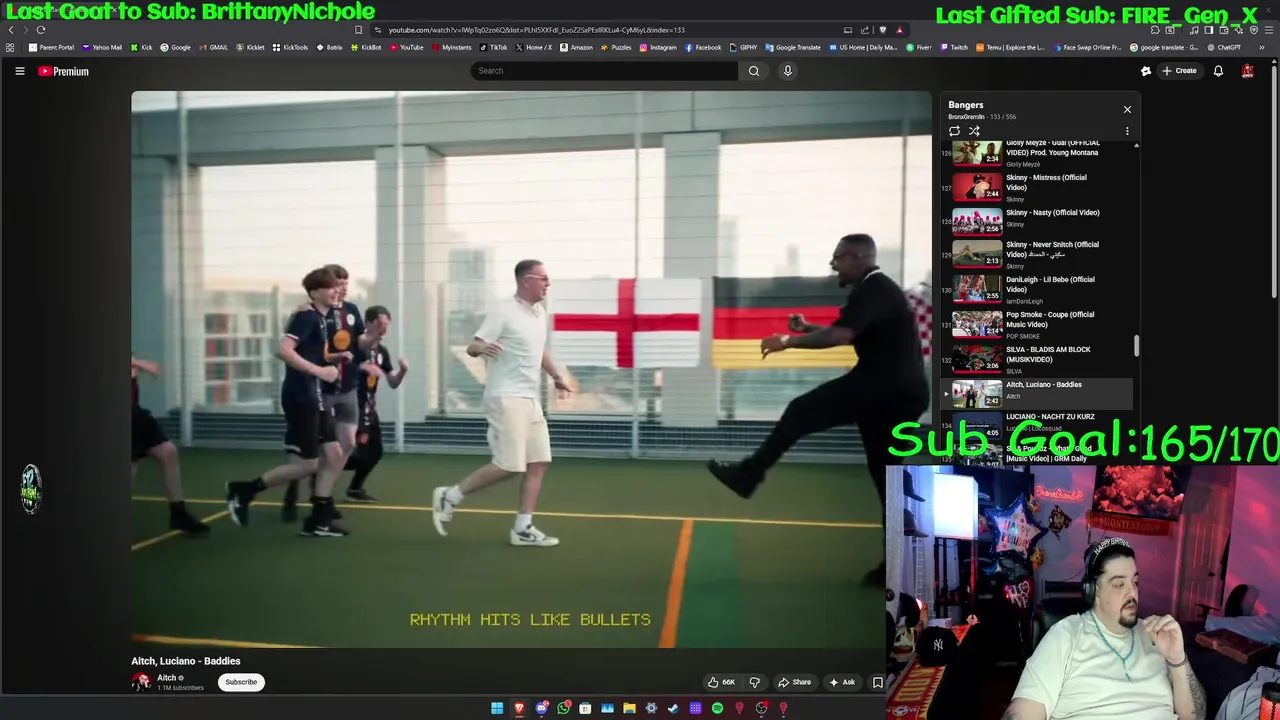The width and height of the screenshot is (1280, 720).
Task: Click the playlist panel scrollbar thumb
Action: [1136, 346]
